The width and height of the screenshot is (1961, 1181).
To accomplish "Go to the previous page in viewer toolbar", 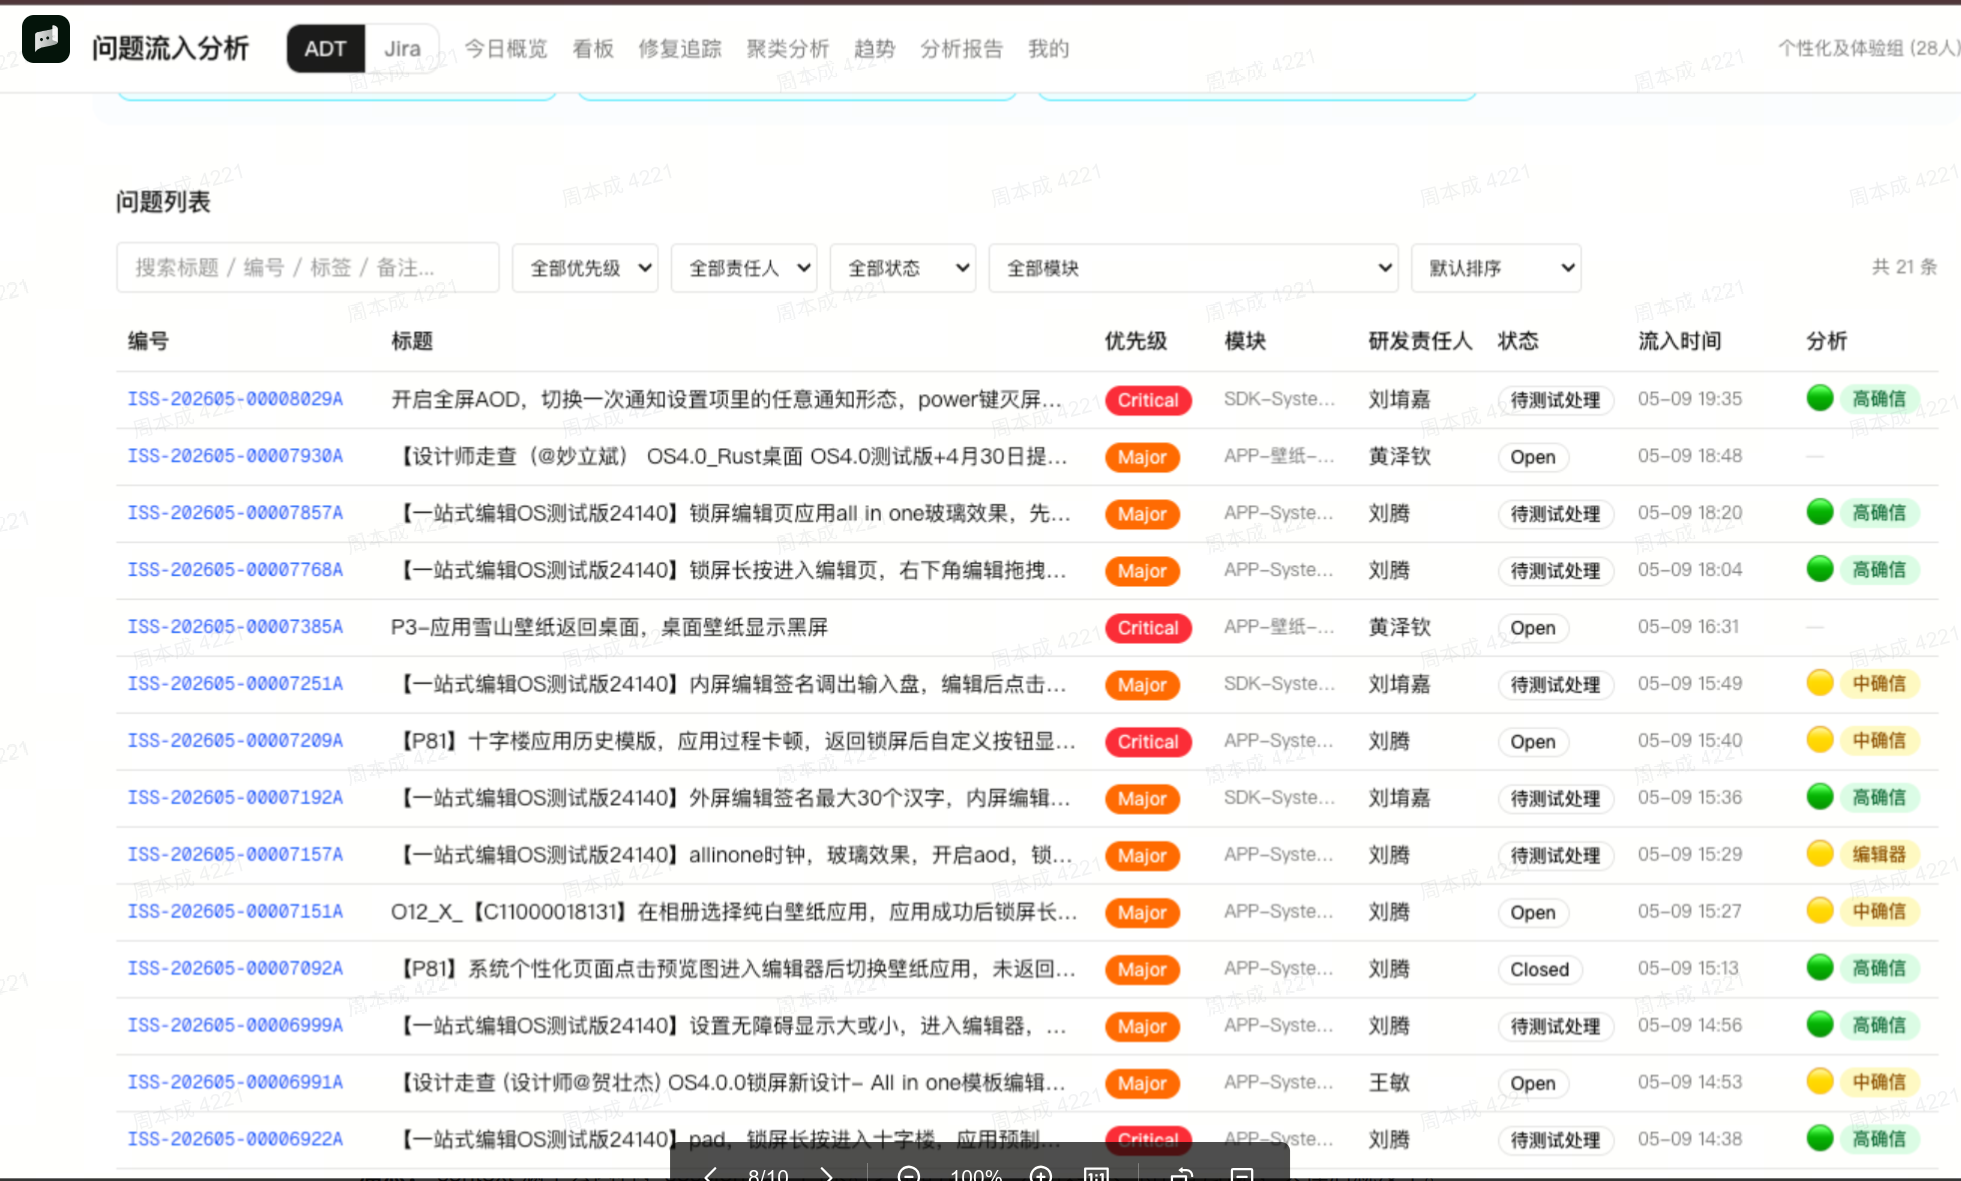I will (710, 1174).
